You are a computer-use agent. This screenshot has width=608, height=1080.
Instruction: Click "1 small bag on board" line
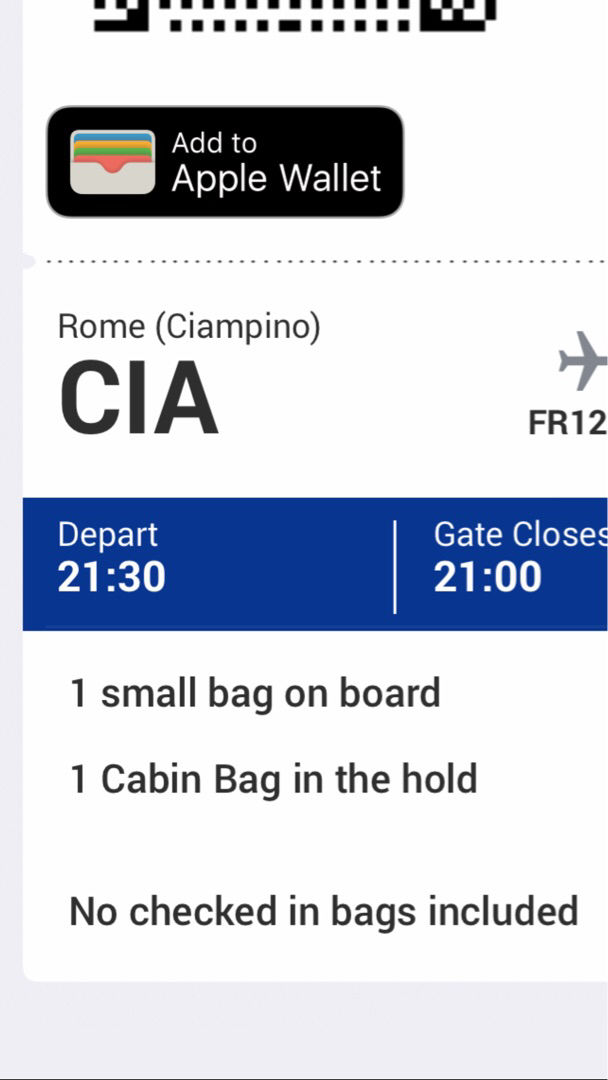pyautogui.click(x=255, y=693)
